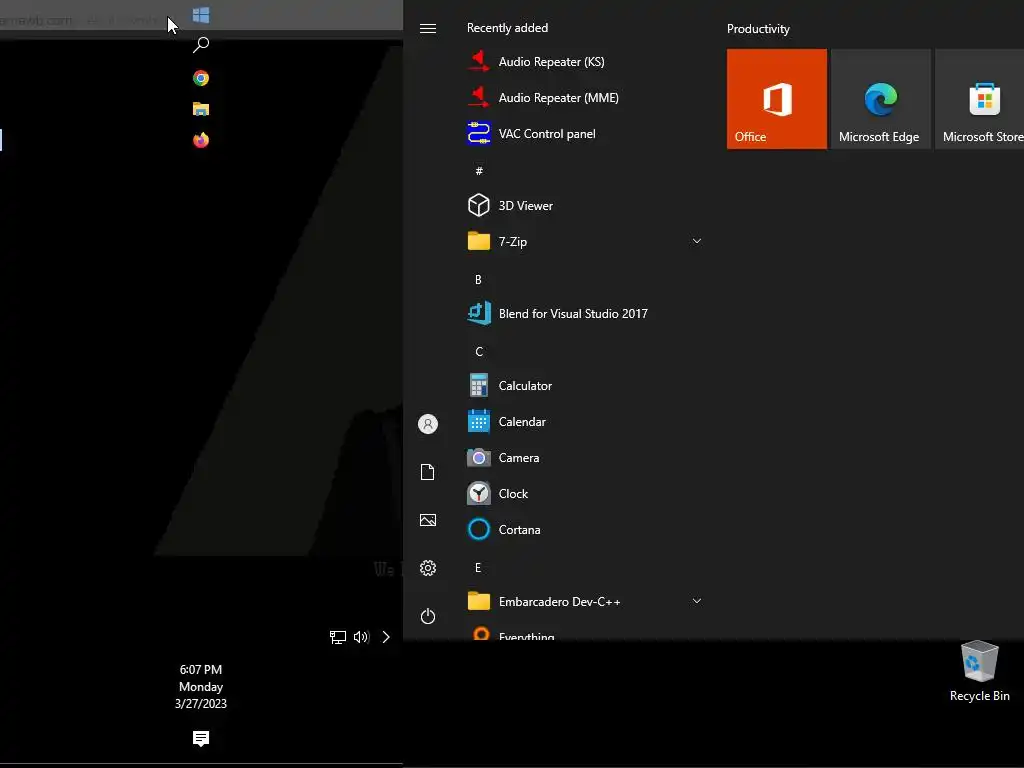
Task: Expand the 7-Zip folder chevron
Action: click(x=697, y=242)
